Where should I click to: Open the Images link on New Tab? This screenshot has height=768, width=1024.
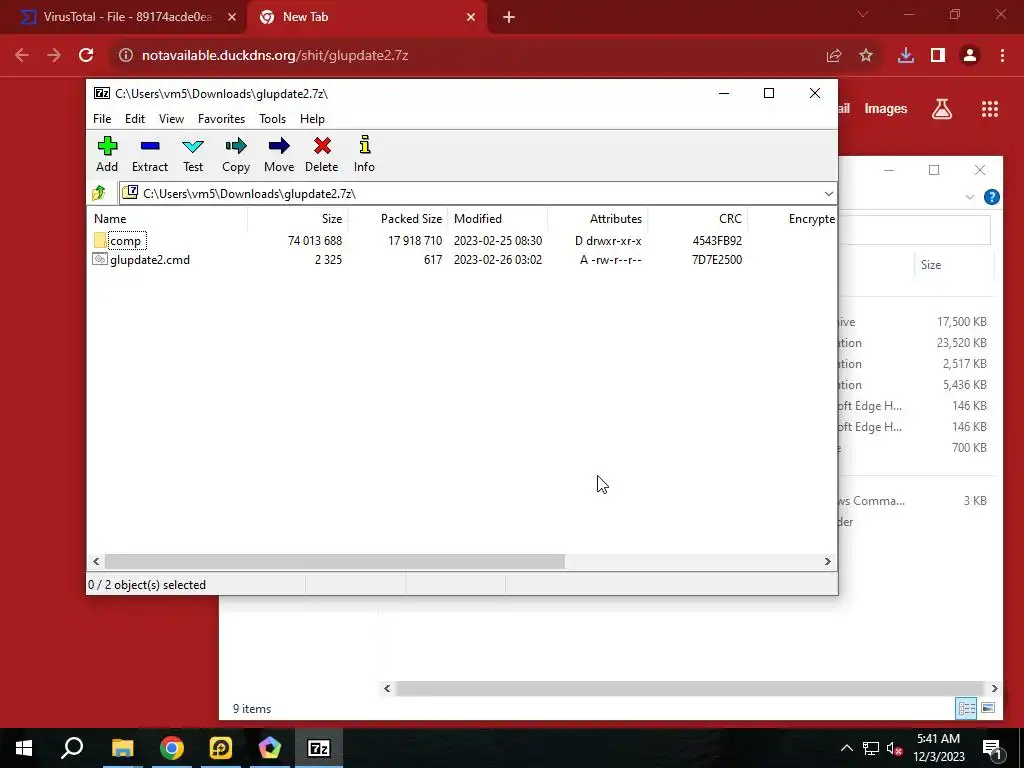coord(886,108)
